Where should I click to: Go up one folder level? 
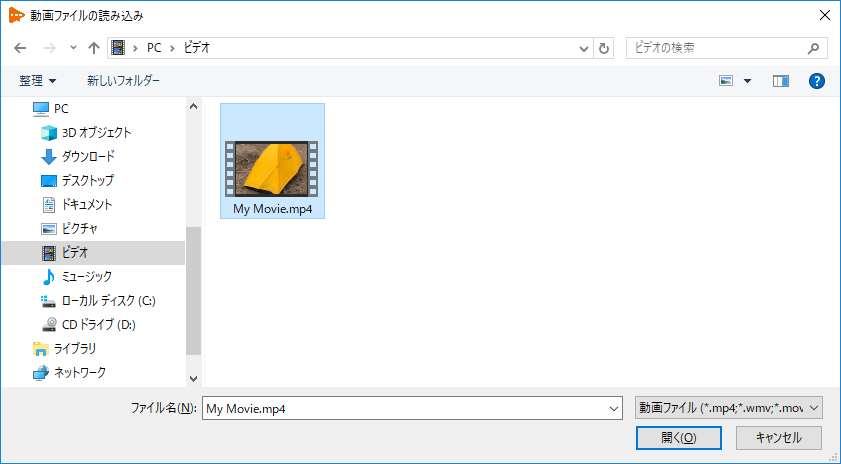(94, 48)
